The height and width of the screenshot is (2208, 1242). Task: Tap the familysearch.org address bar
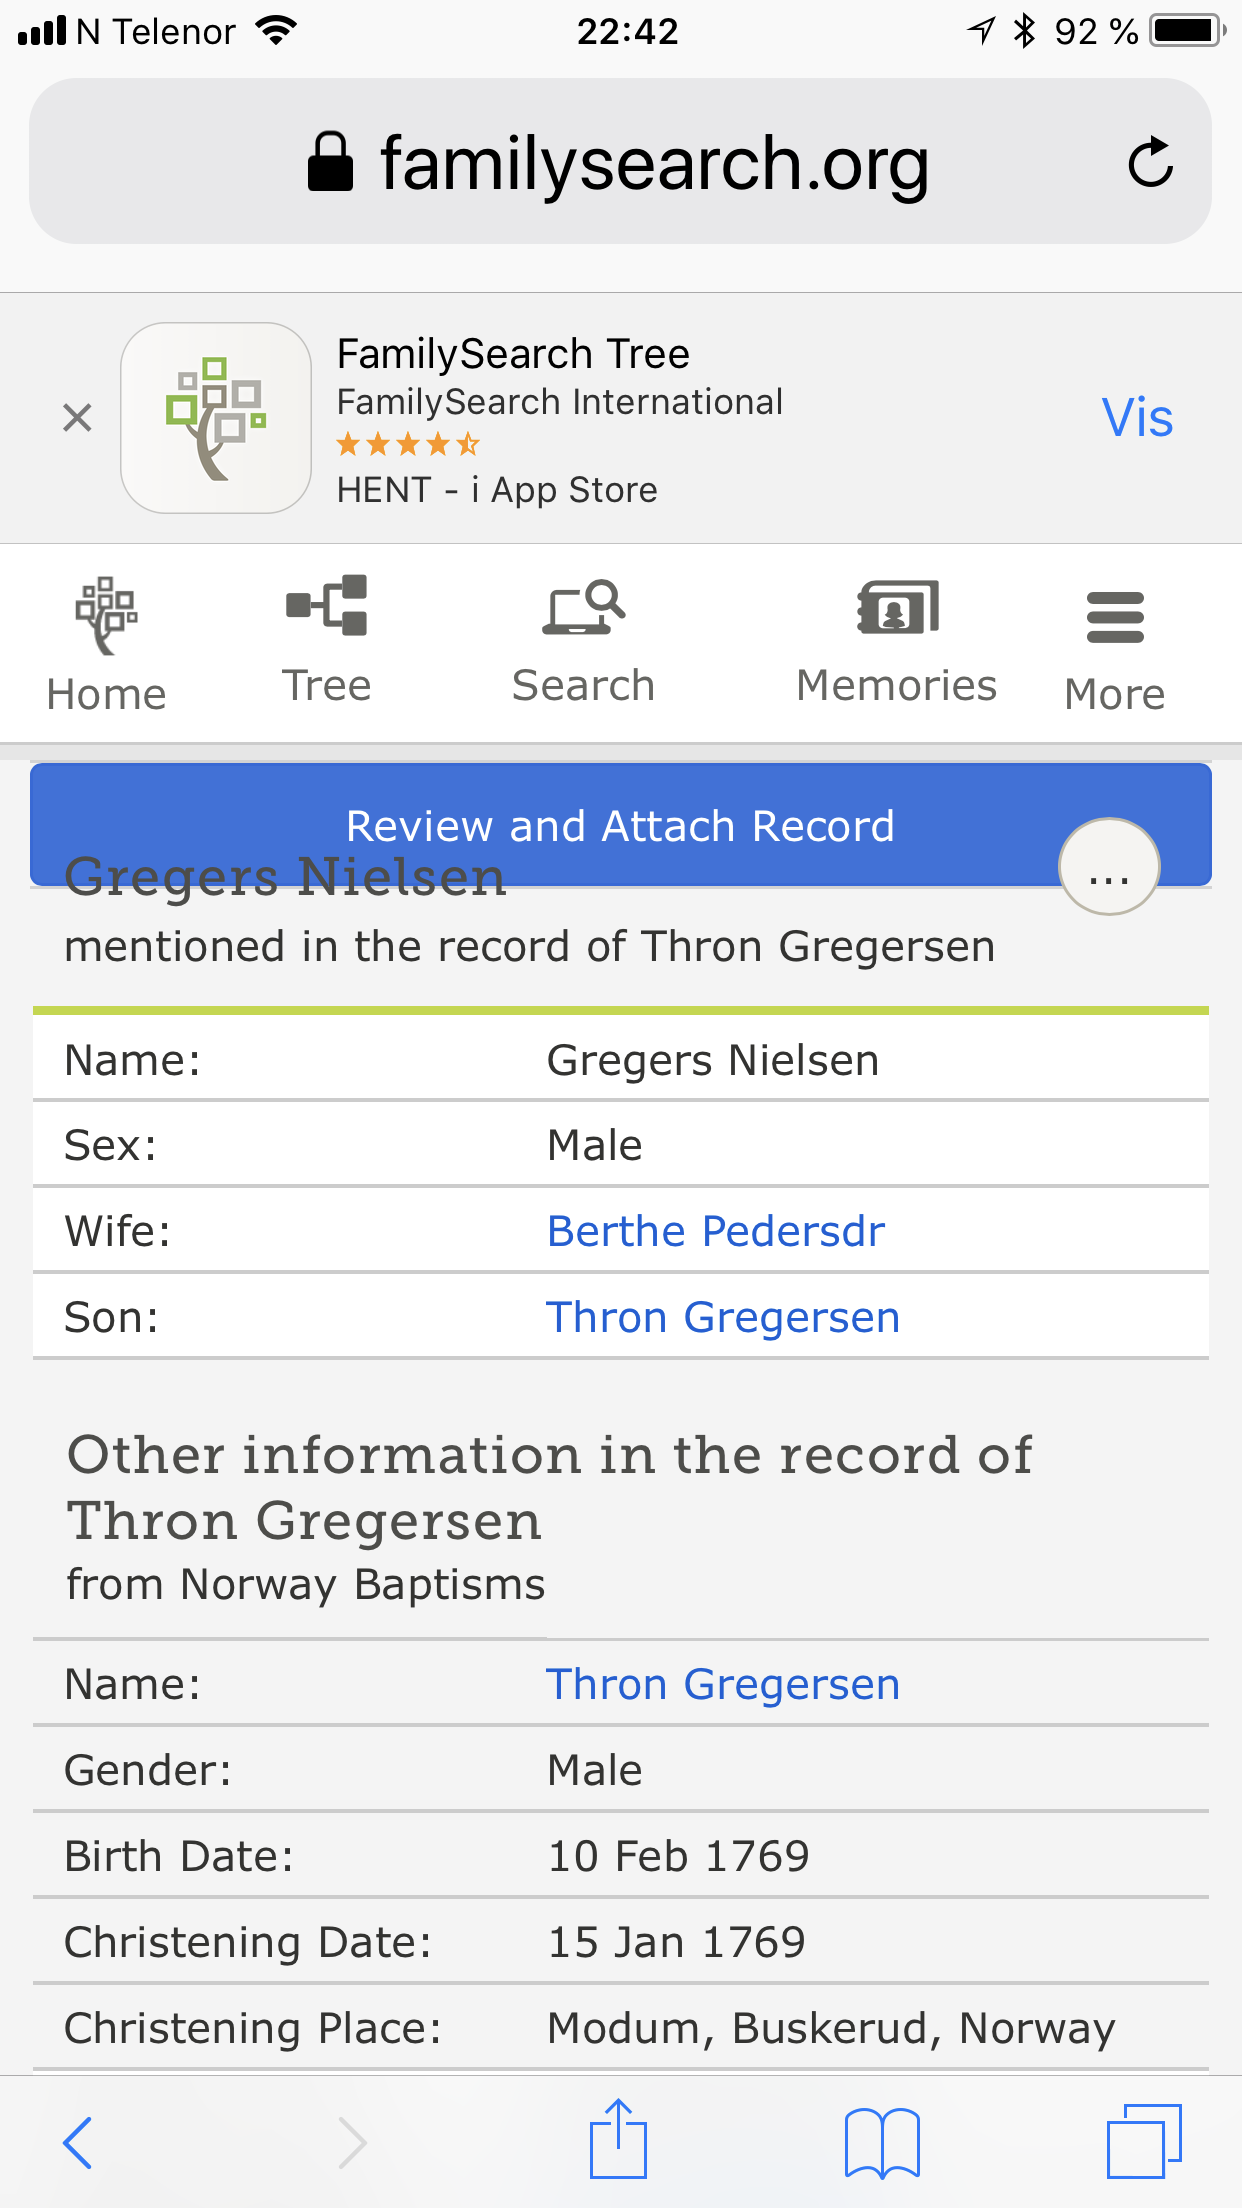[620, 162]
